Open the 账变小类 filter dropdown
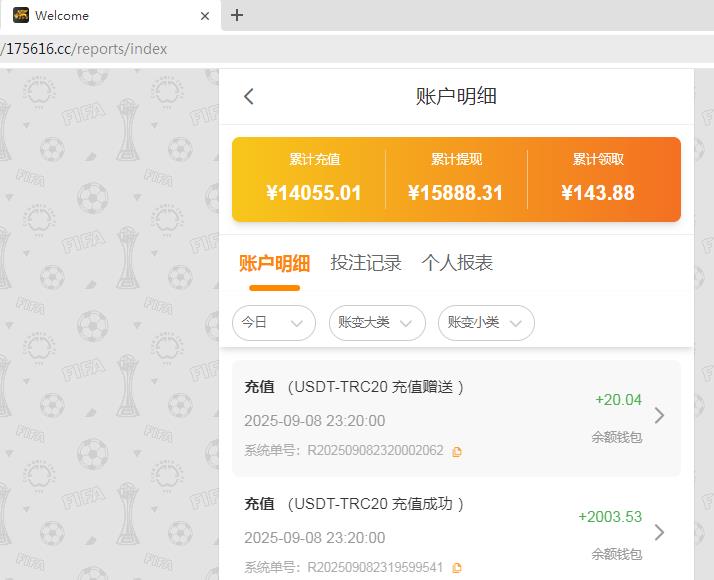 click(x=485, y=323)
